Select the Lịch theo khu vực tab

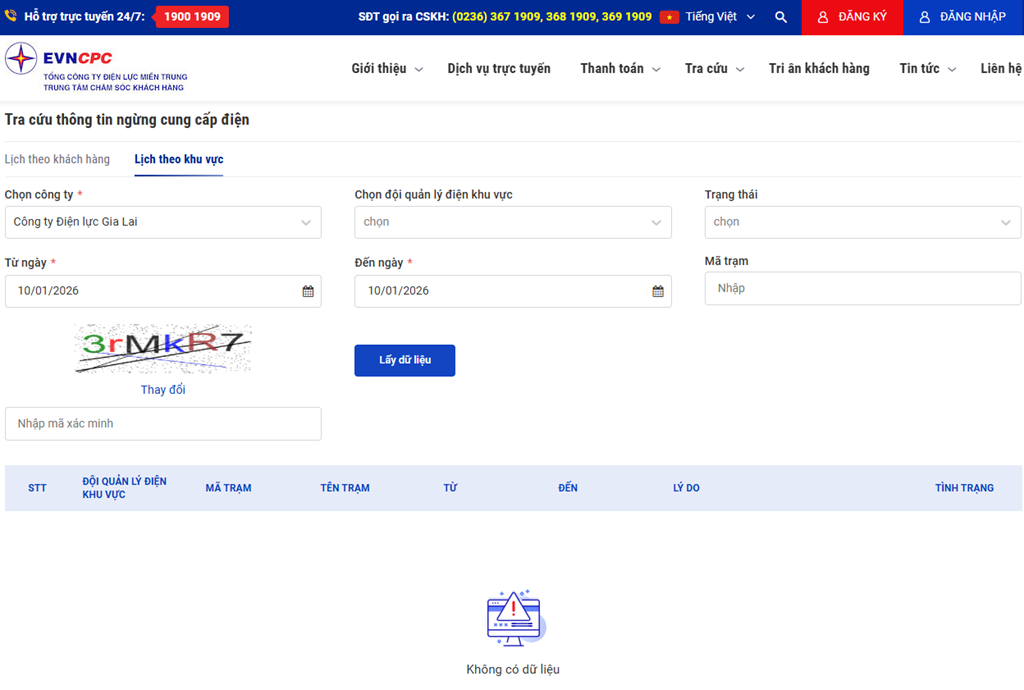pyautogui.click(x=179, y=159)
